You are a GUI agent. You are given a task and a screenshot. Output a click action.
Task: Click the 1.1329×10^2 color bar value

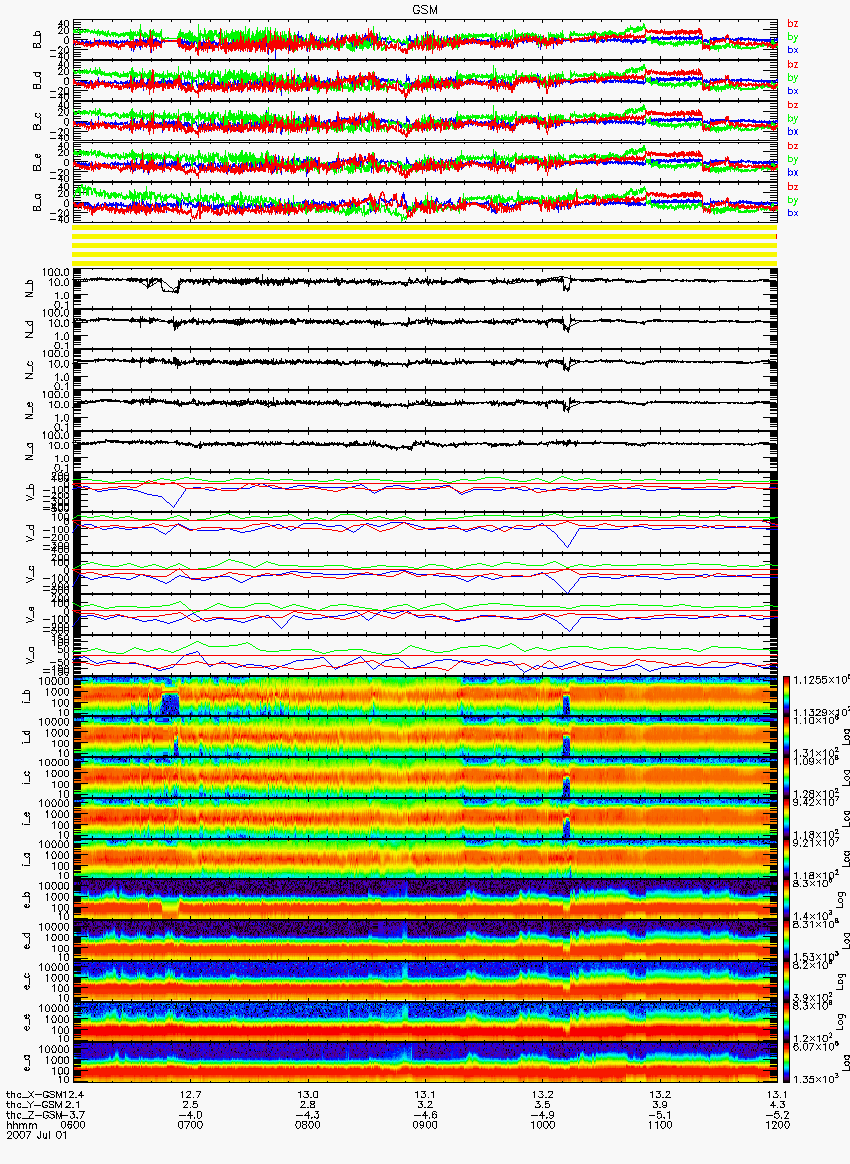pos(821,713)
